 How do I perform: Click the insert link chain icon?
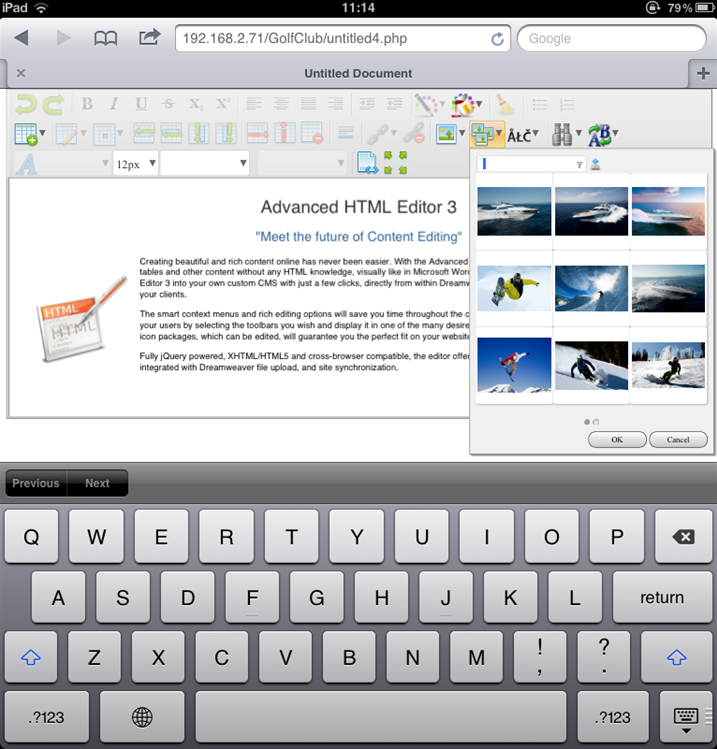coord(377,134)
